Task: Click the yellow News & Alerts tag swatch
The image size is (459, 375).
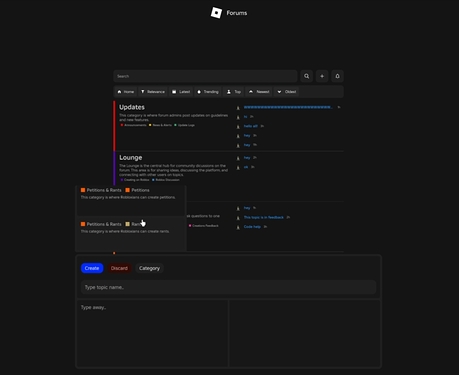Action: coord(150,125)
